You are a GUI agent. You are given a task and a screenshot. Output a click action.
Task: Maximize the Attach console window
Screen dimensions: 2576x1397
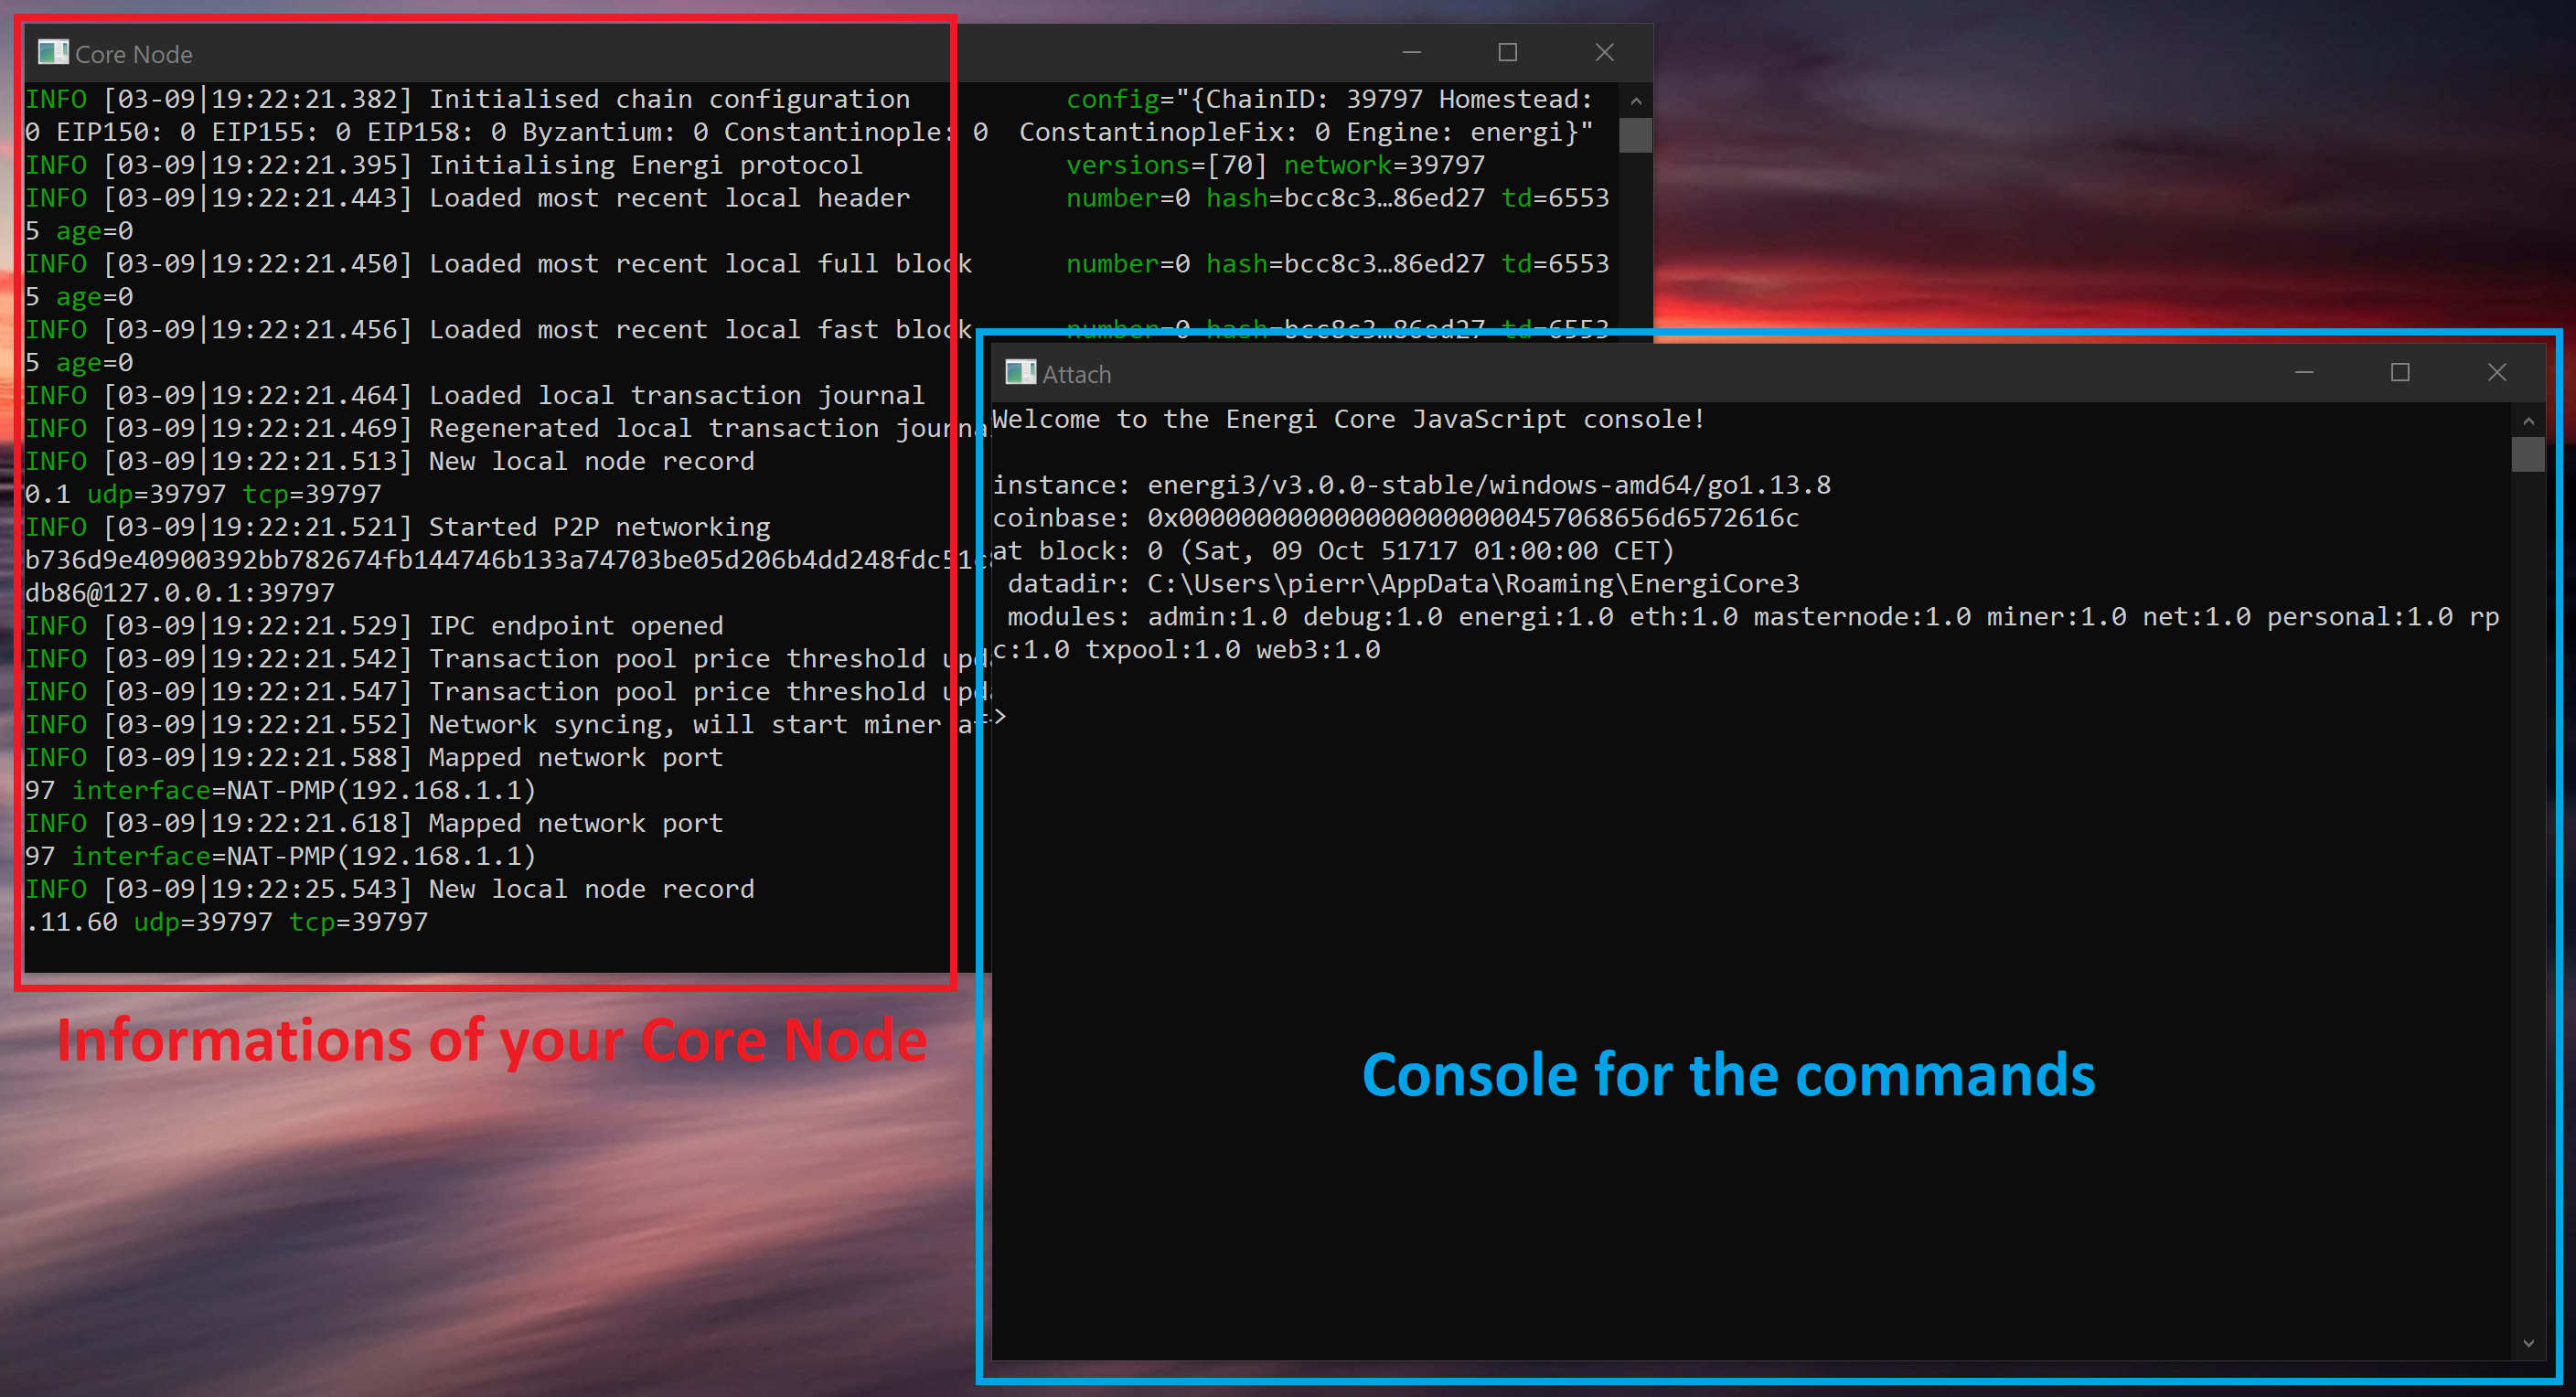pyautogui.click(x=2400, y=372)
